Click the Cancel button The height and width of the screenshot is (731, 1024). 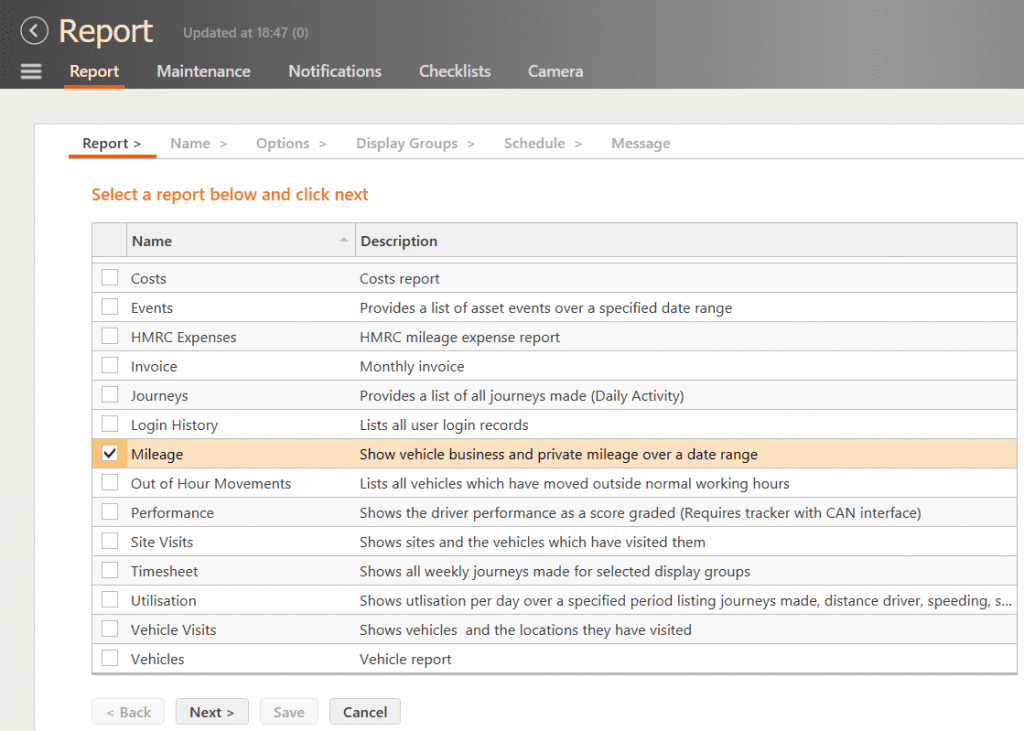point(365,711)
